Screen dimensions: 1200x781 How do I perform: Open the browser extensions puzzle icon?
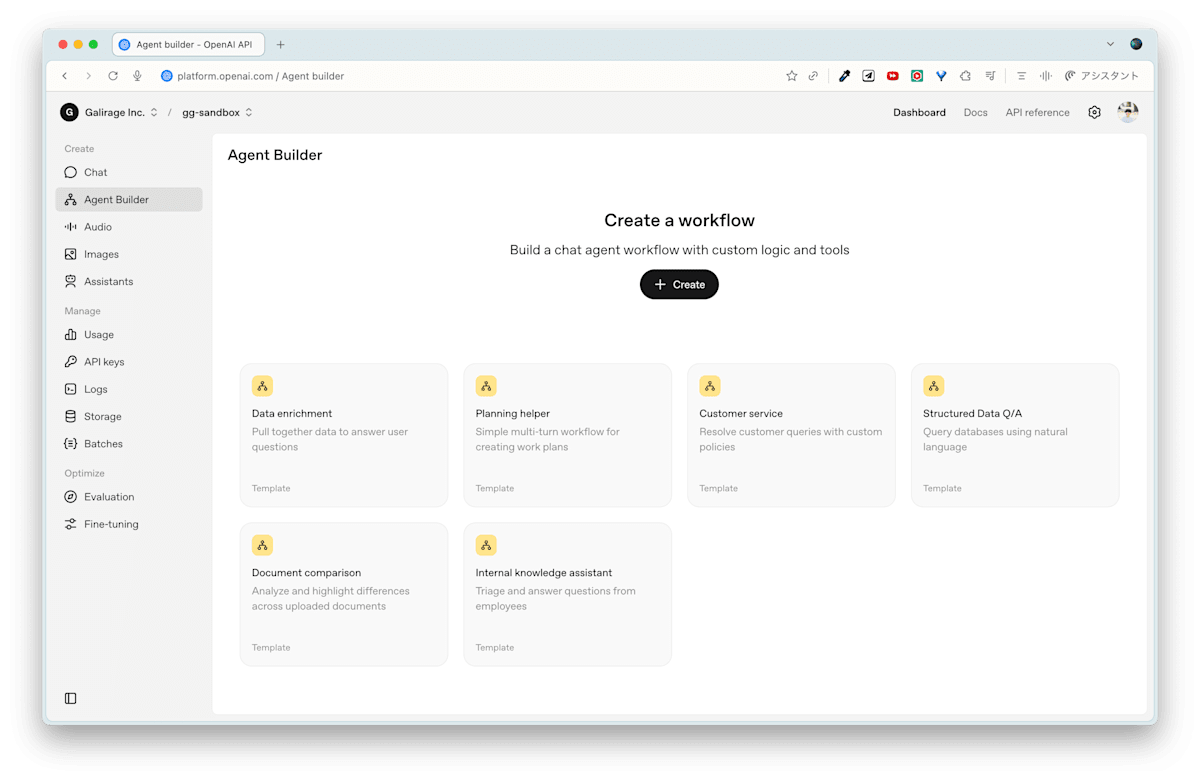(x=965, y=76)
